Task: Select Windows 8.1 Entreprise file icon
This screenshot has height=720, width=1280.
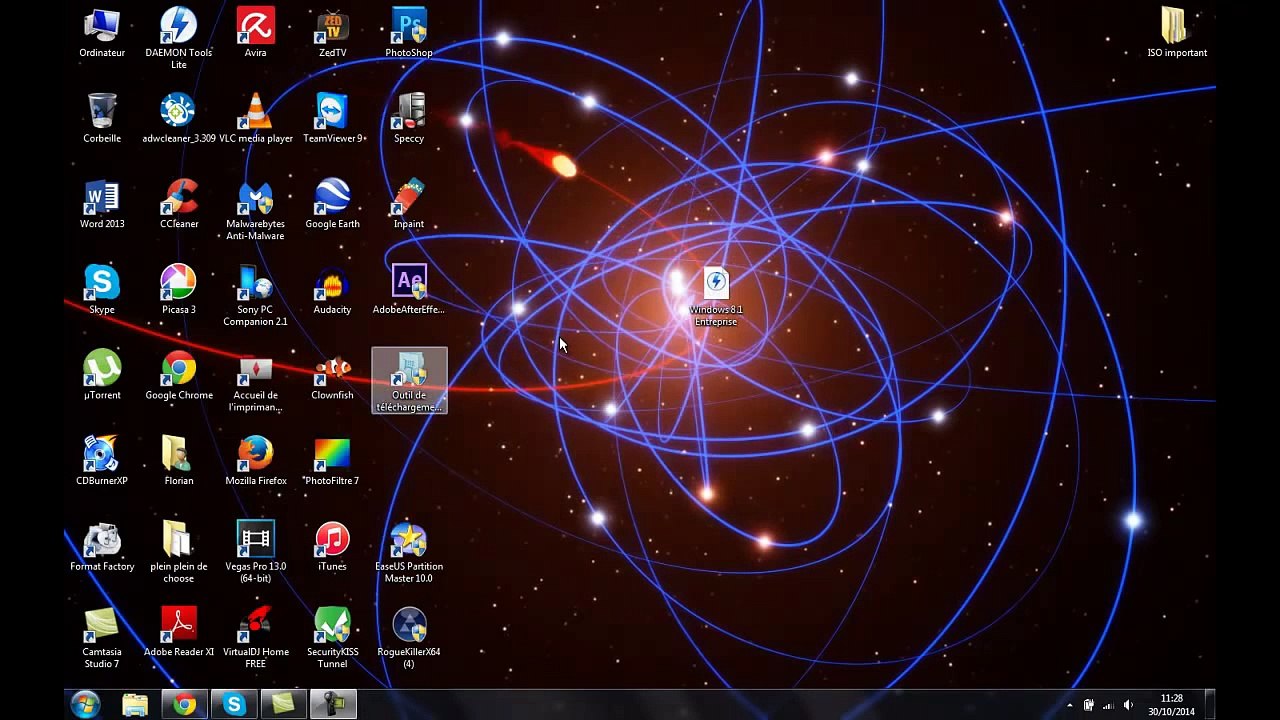Action: (716, 297)
